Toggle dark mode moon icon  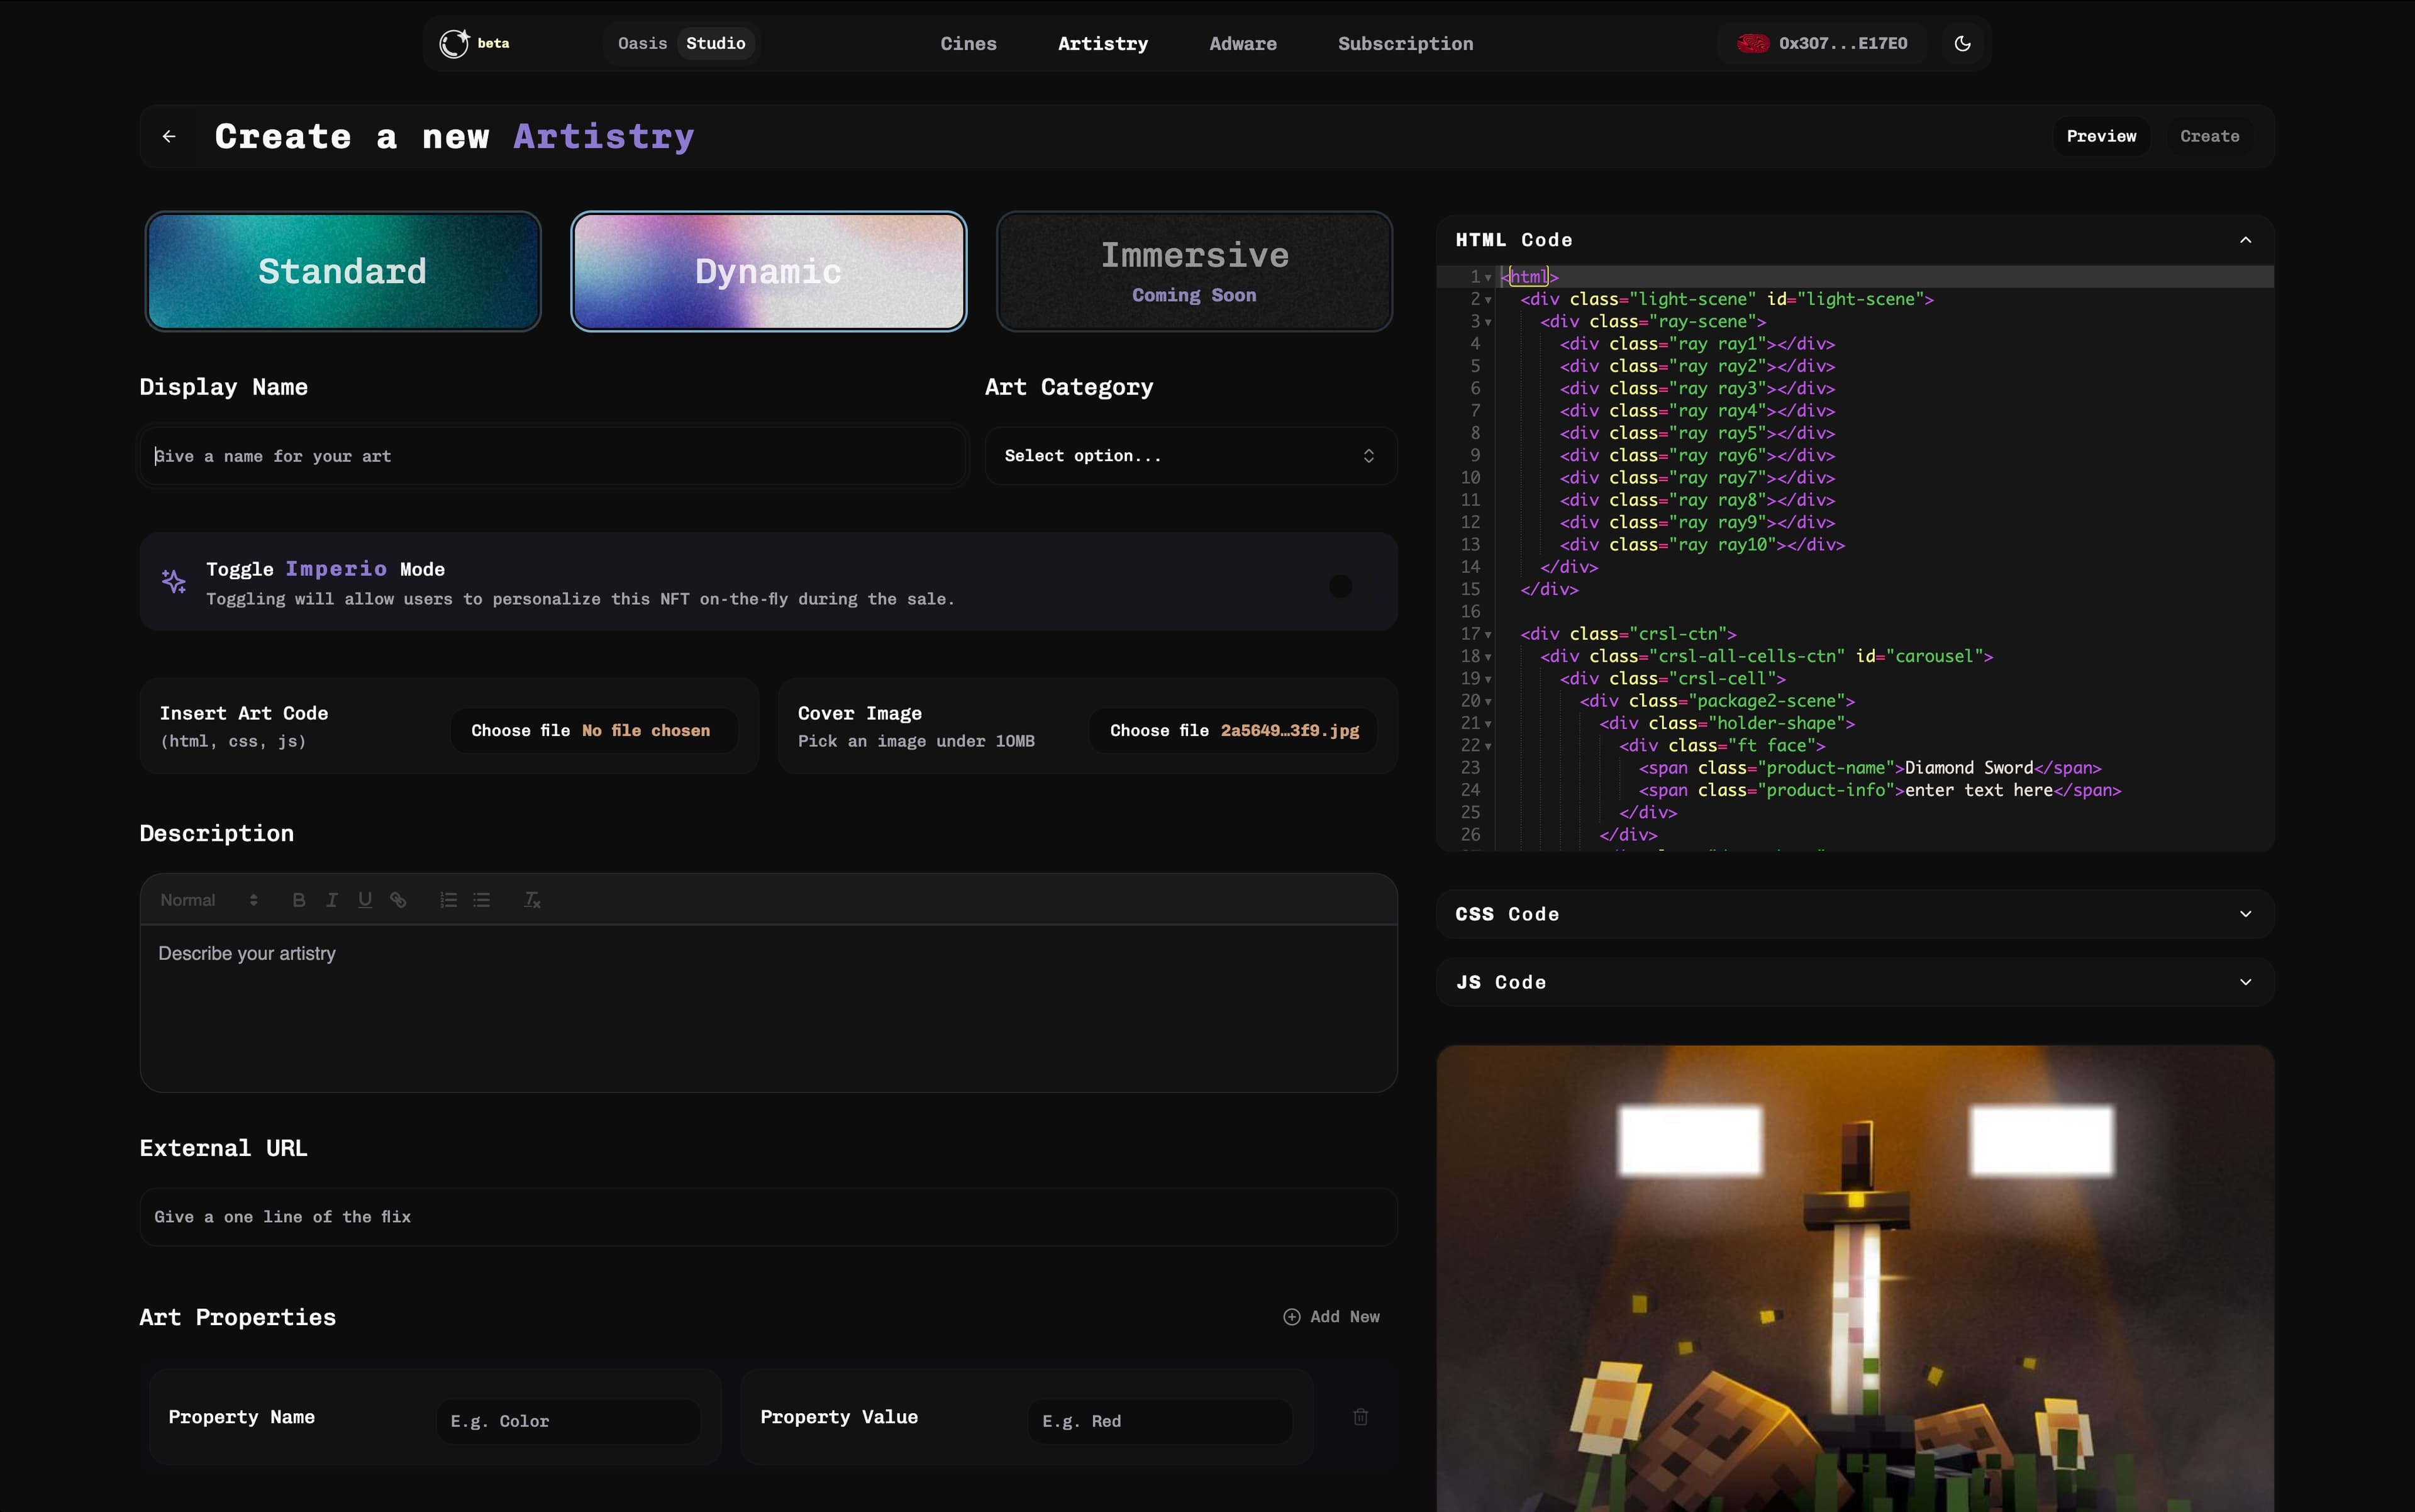coord(1962,43)
